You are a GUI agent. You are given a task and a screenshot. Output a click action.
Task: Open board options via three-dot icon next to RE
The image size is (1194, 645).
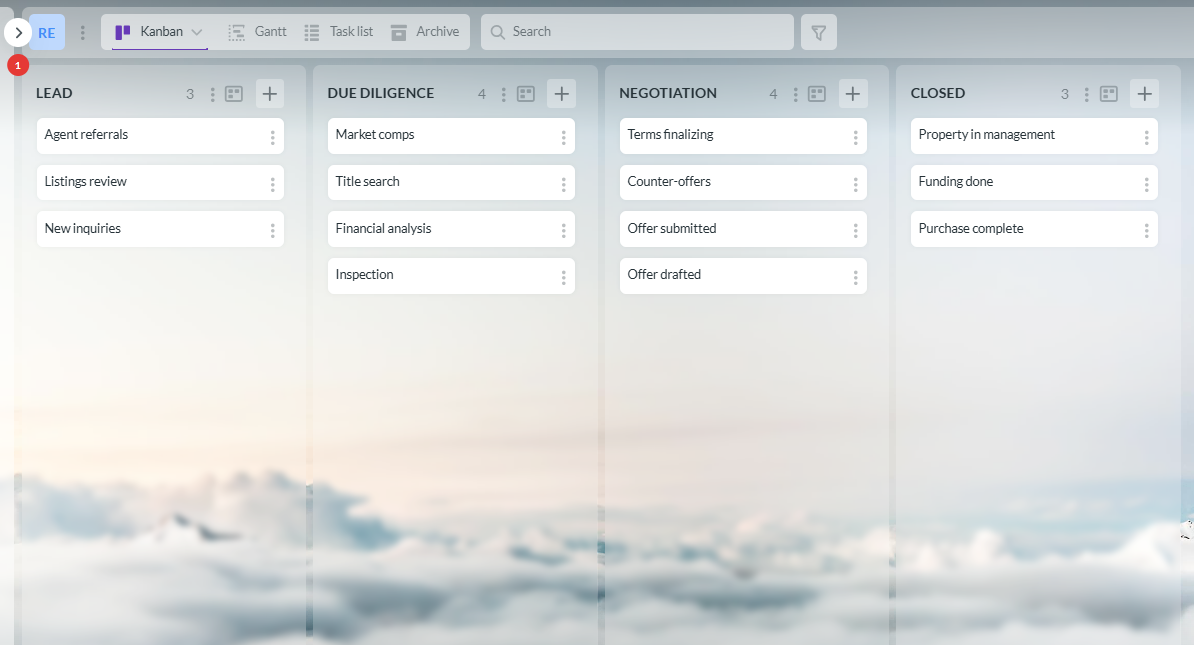(82, 31)
